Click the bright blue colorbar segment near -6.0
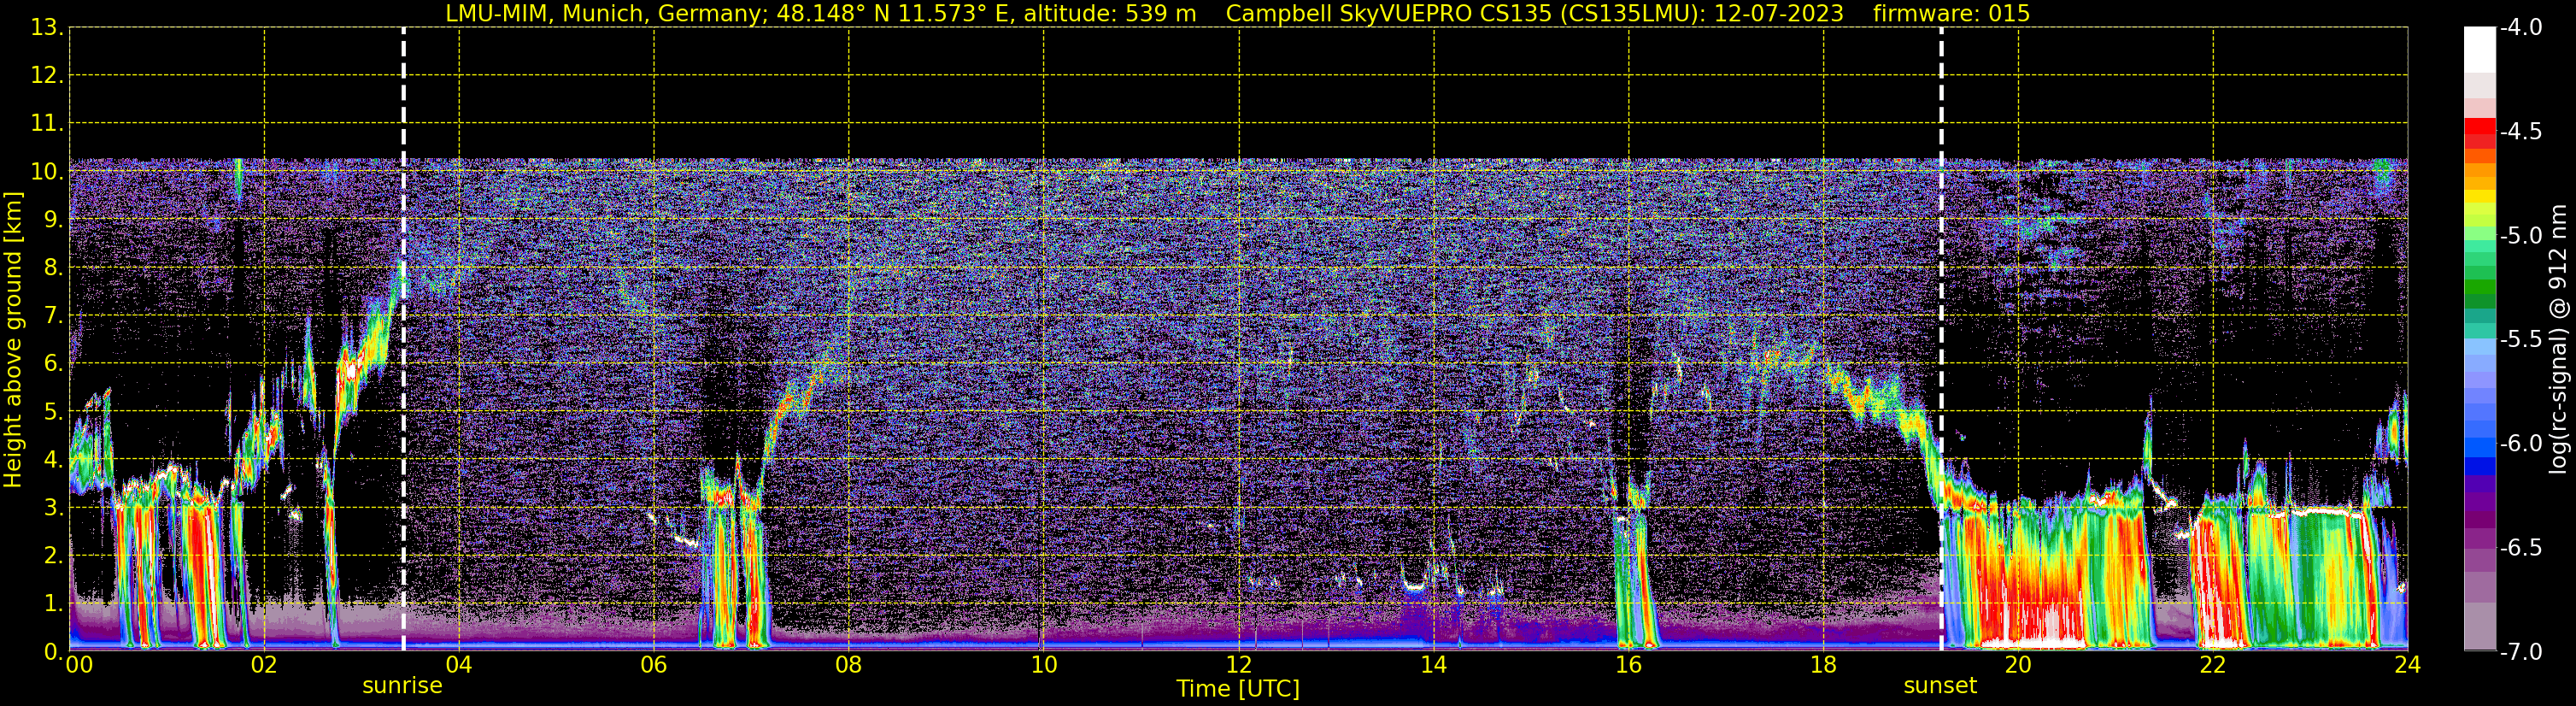 tap(2480, 448)
